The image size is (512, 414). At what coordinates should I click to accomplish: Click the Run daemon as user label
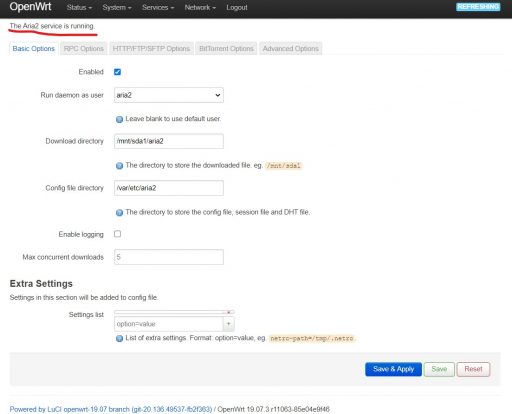(72, 95)
